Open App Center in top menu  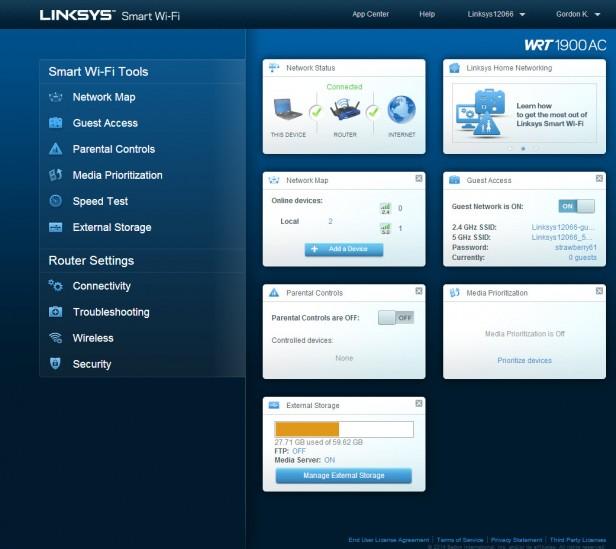pyautogui.click(x=370, y=14)
